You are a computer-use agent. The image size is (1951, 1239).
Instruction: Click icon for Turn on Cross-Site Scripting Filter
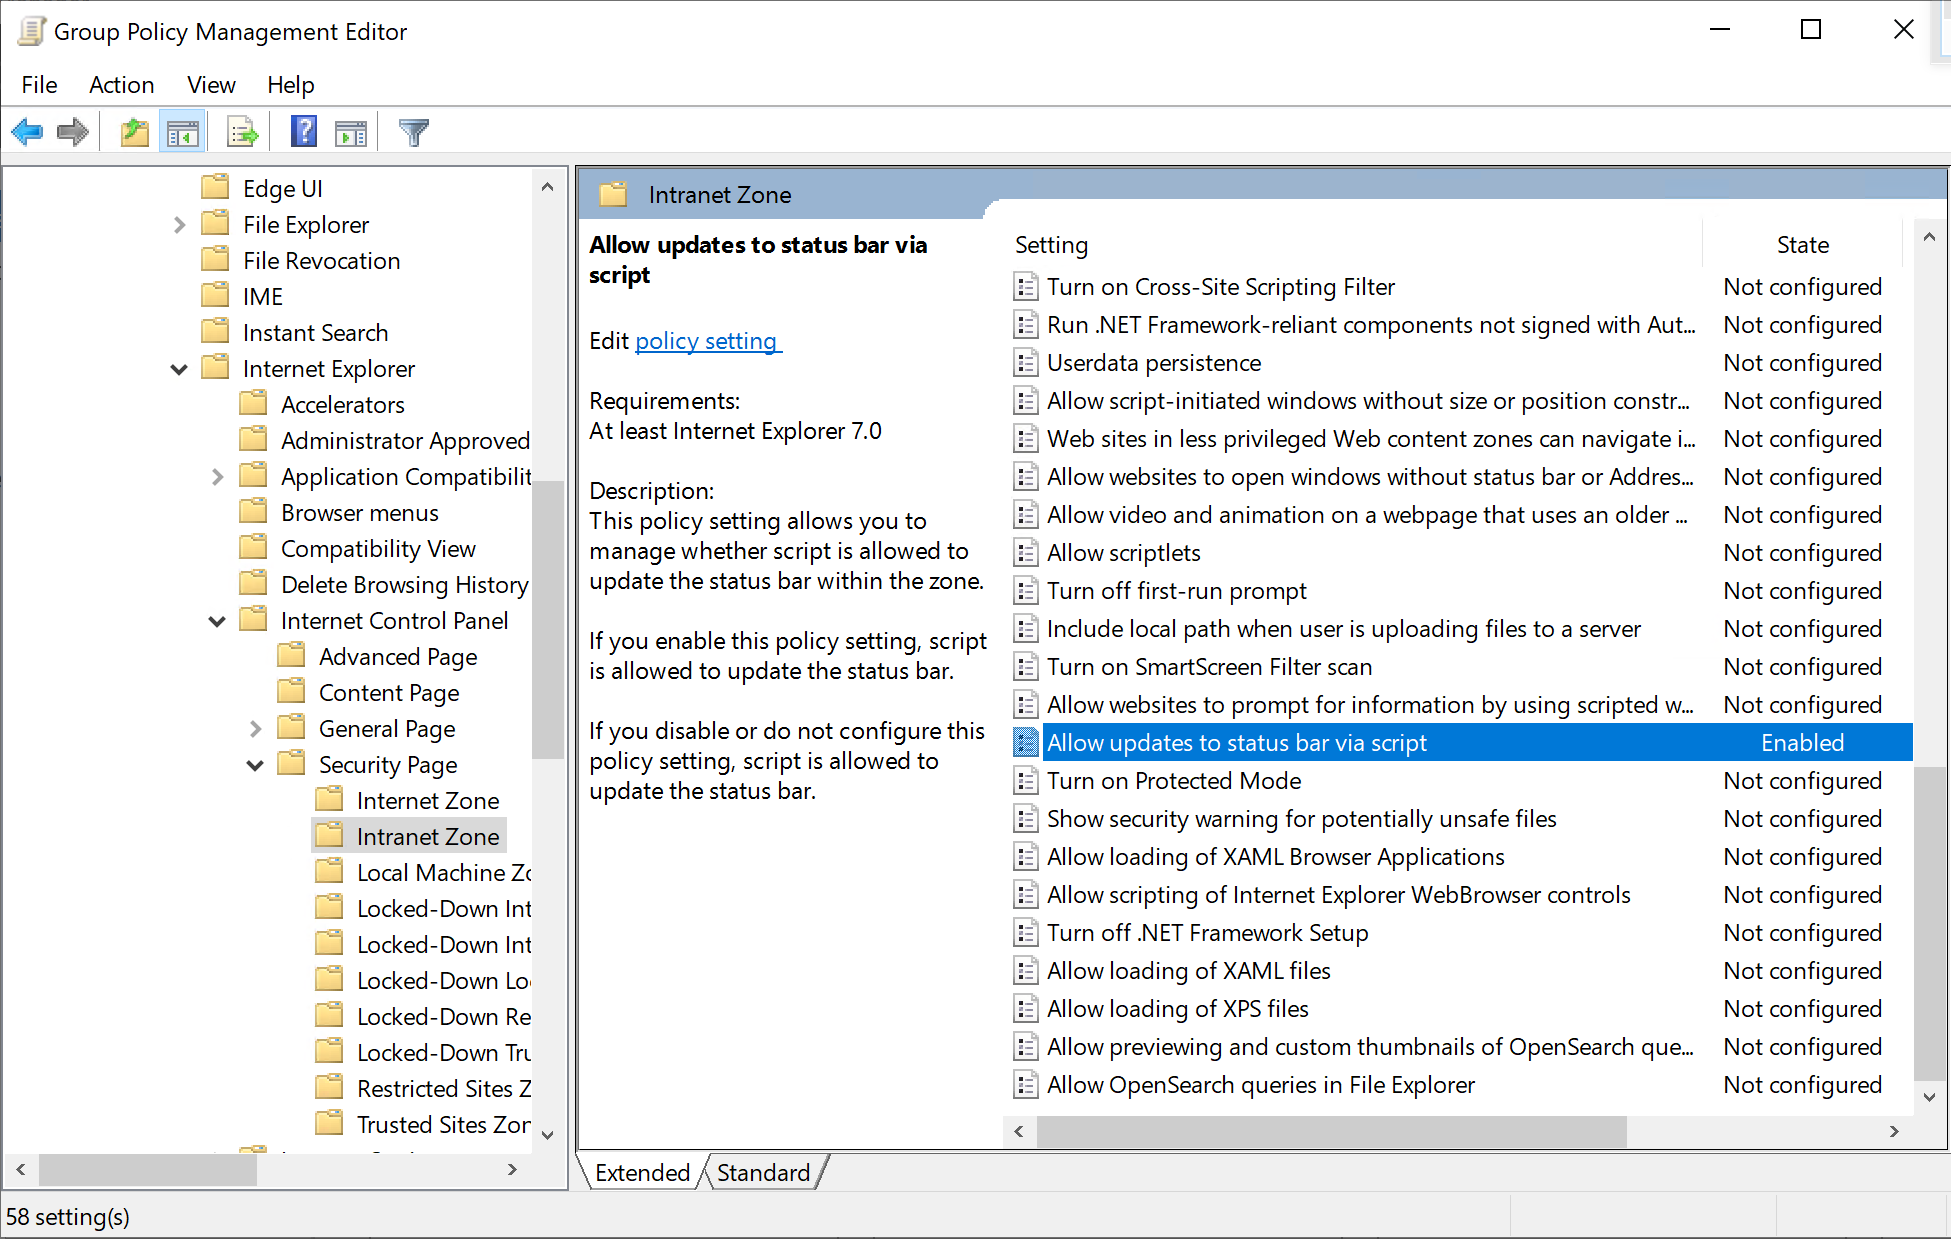tap(1025, 287)
